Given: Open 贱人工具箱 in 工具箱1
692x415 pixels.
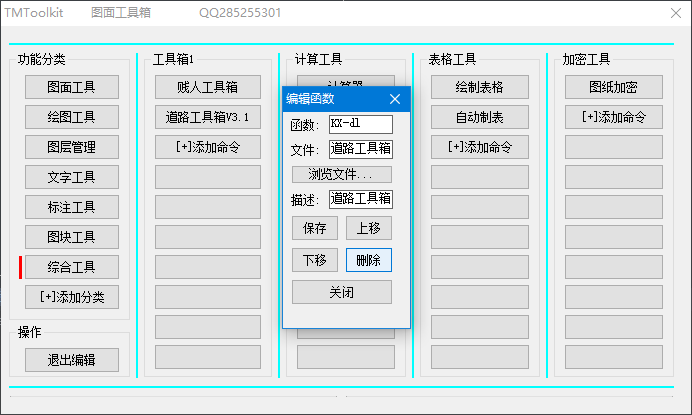Looking at the screenshot, I should point(208,87).
